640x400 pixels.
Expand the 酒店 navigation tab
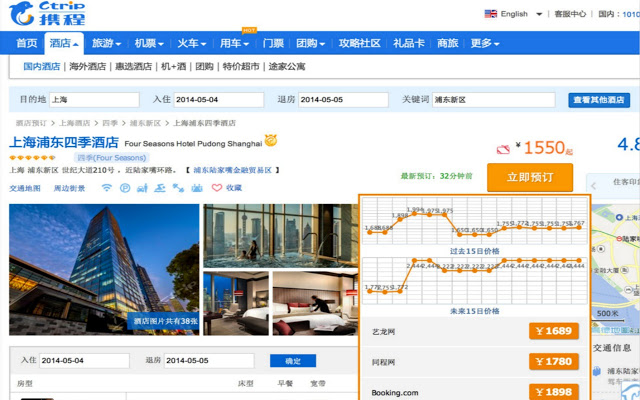64,43
